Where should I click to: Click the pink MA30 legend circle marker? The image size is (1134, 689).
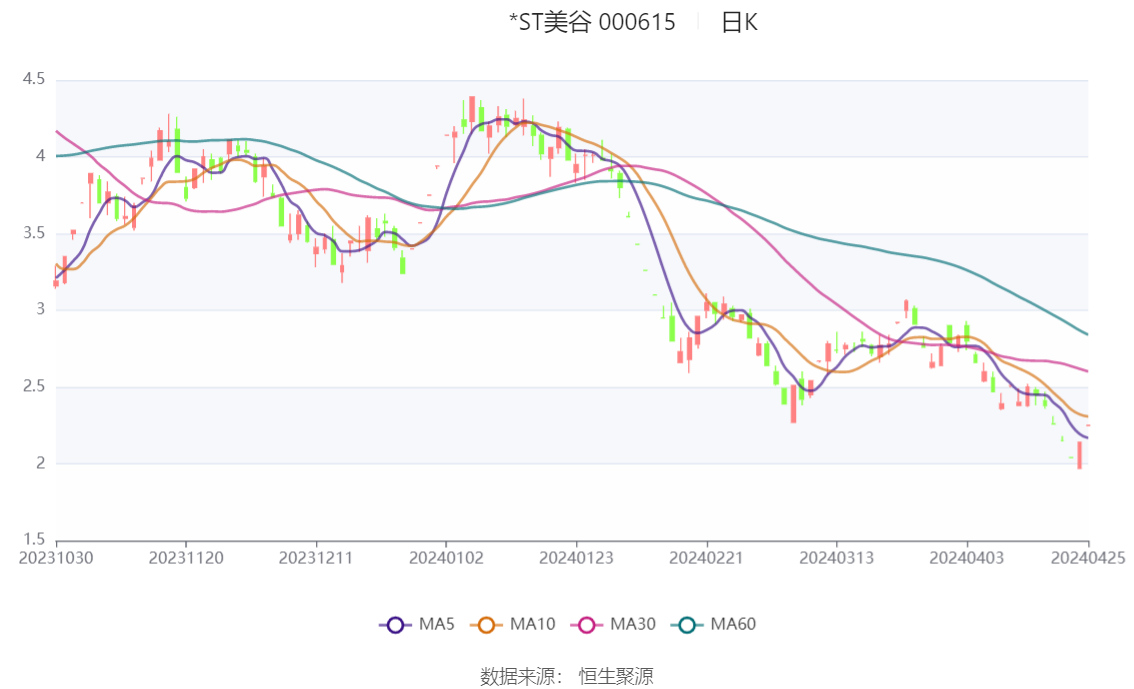click(x=587, y=625)
